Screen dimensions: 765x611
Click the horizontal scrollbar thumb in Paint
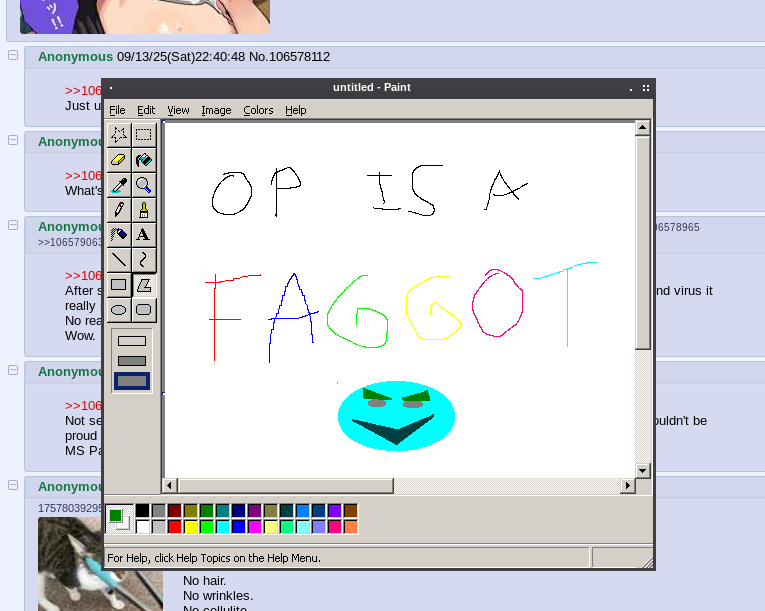coord(286,486)
